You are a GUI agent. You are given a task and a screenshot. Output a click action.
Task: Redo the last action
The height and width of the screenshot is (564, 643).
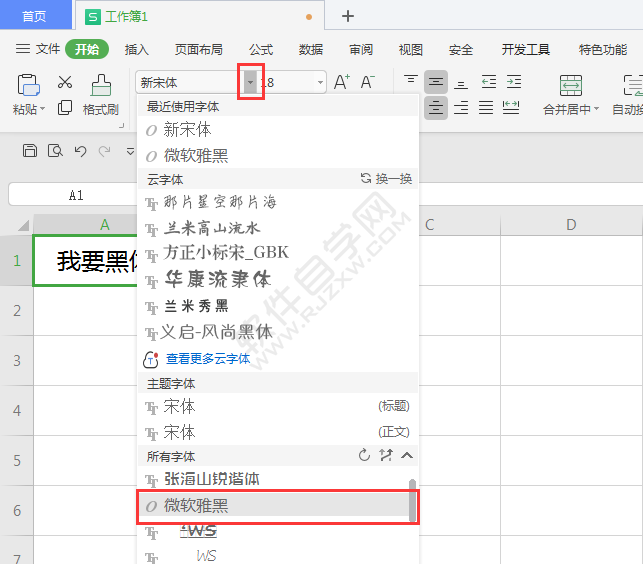pyautogui.click(x=105, y=151)
